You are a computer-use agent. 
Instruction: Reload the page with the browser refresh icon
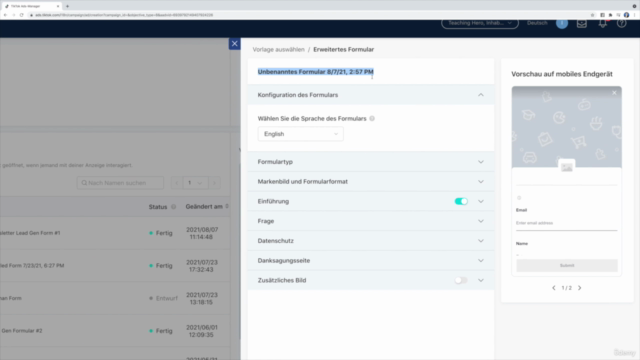click(22, 15)
